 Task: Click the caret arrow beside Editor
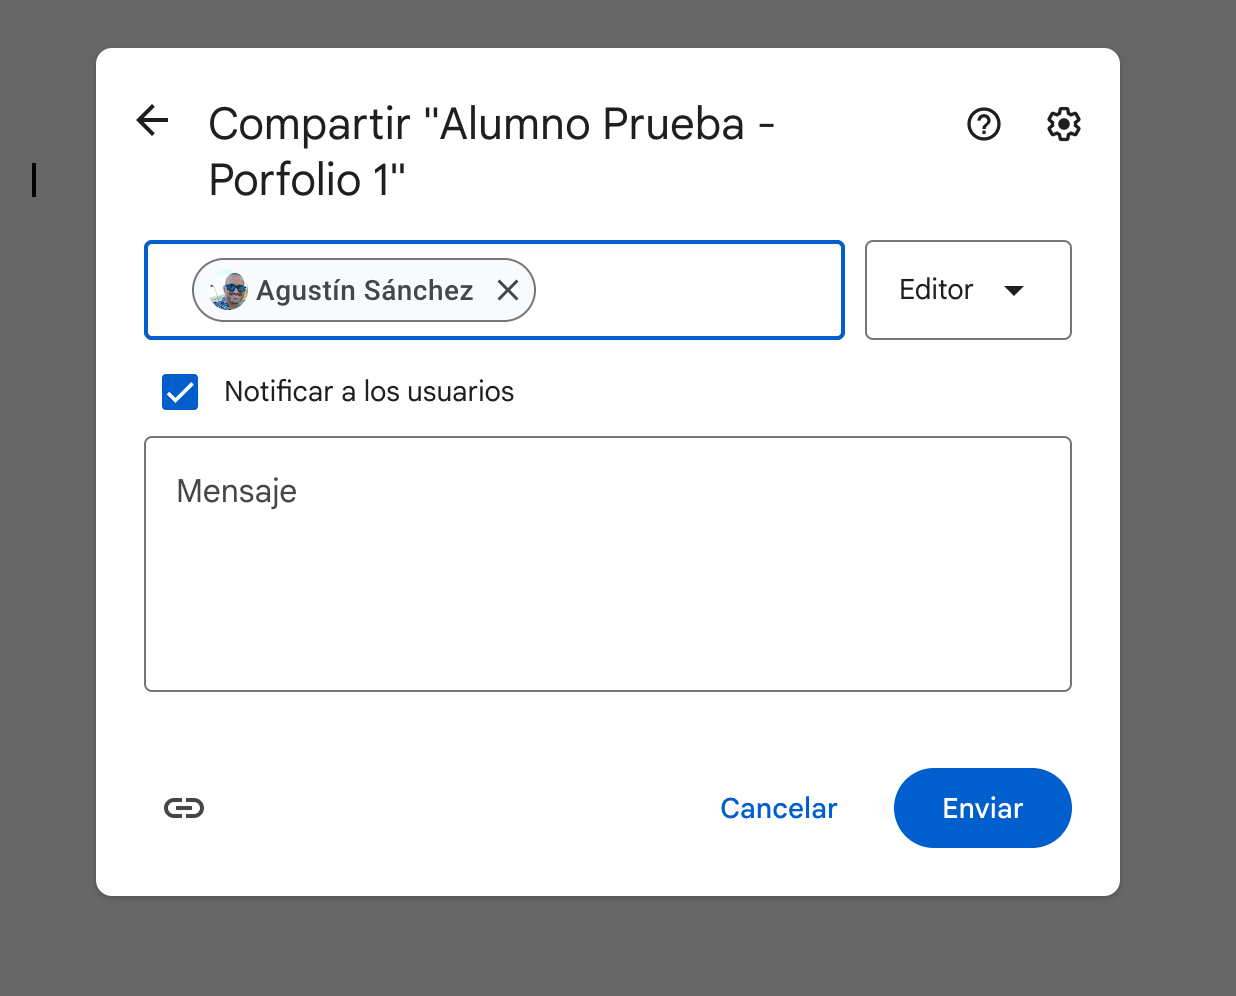1014,291
